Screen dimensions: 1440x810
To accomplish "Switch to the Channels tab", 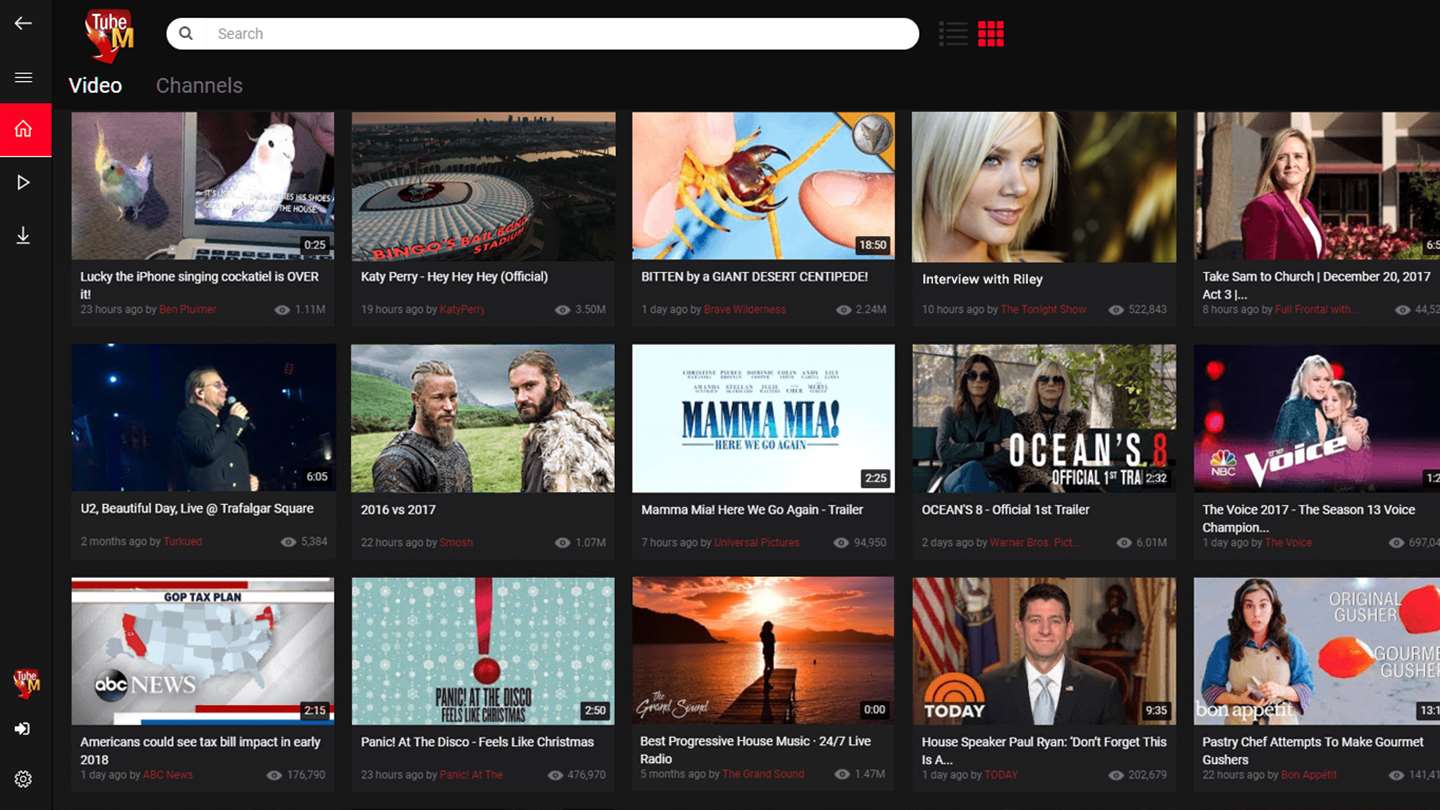I will 199,85.
